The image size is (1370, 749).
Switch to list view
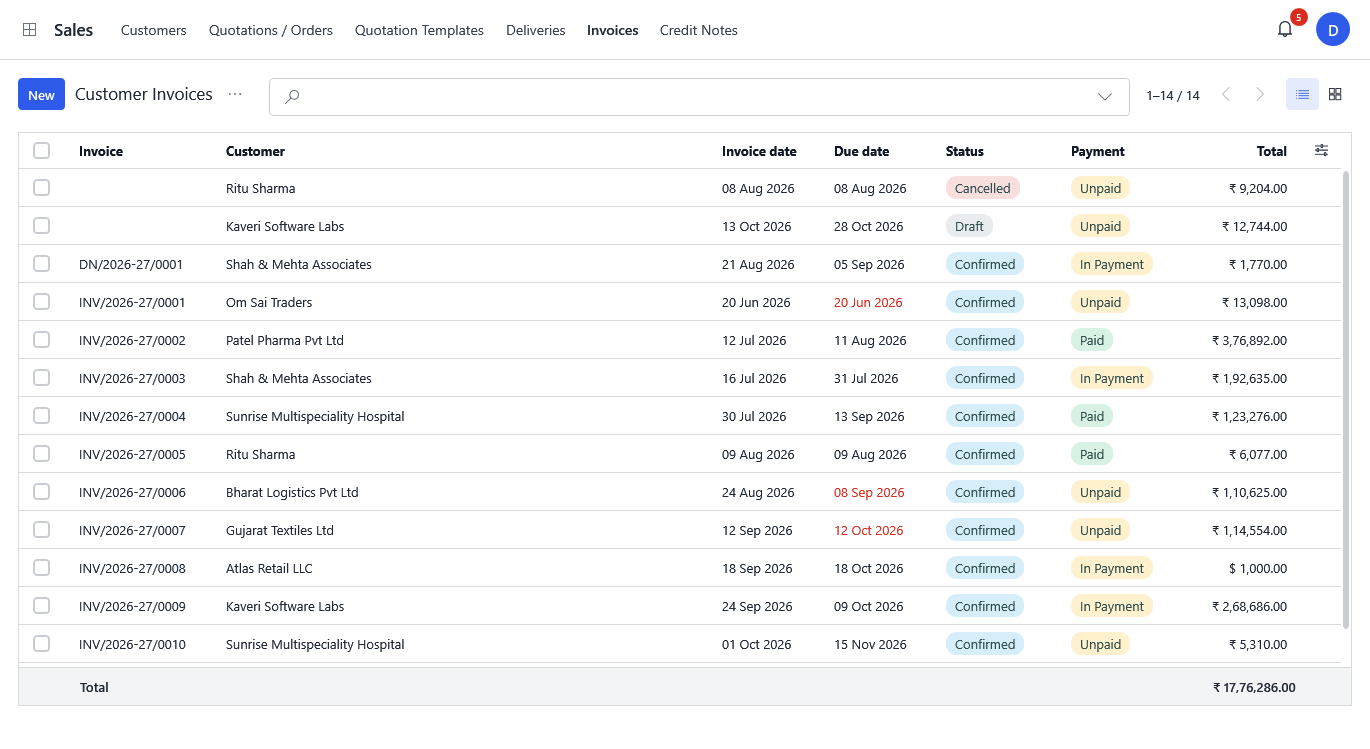tap(1302, 95)
